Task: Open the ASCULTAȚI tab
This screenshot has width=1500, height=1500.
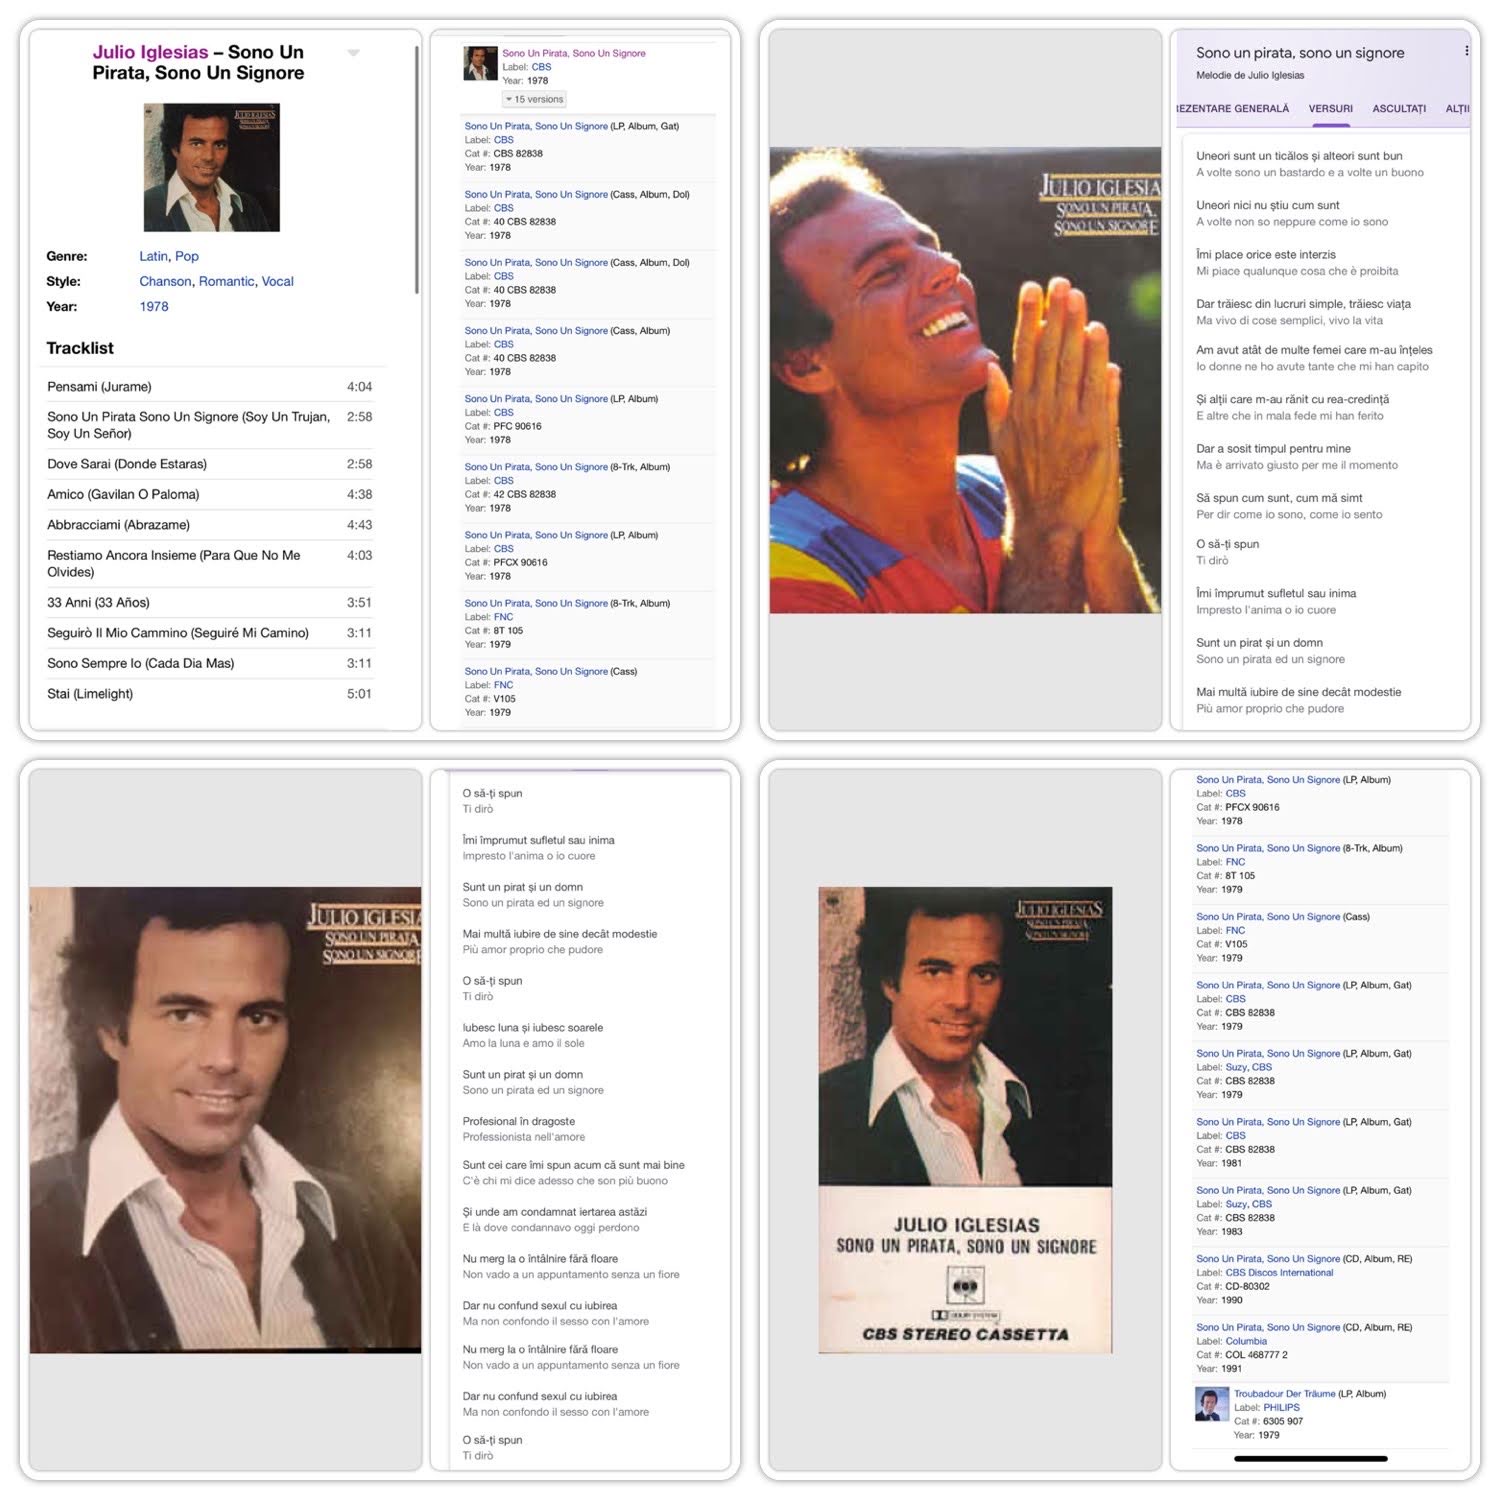Action: [1399, 109]
